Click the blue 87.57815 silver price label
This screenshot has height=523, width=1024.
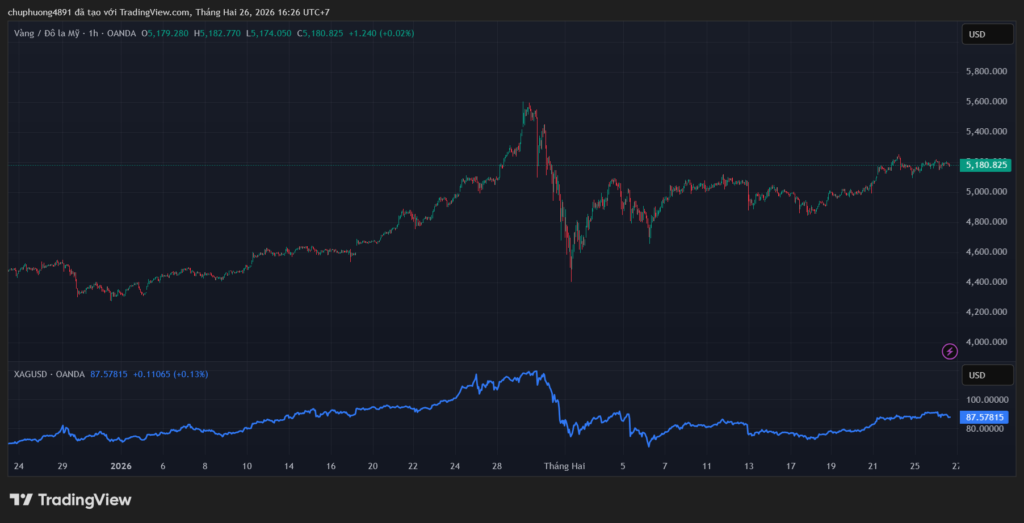pyautogui.click(x=986, y=417)
